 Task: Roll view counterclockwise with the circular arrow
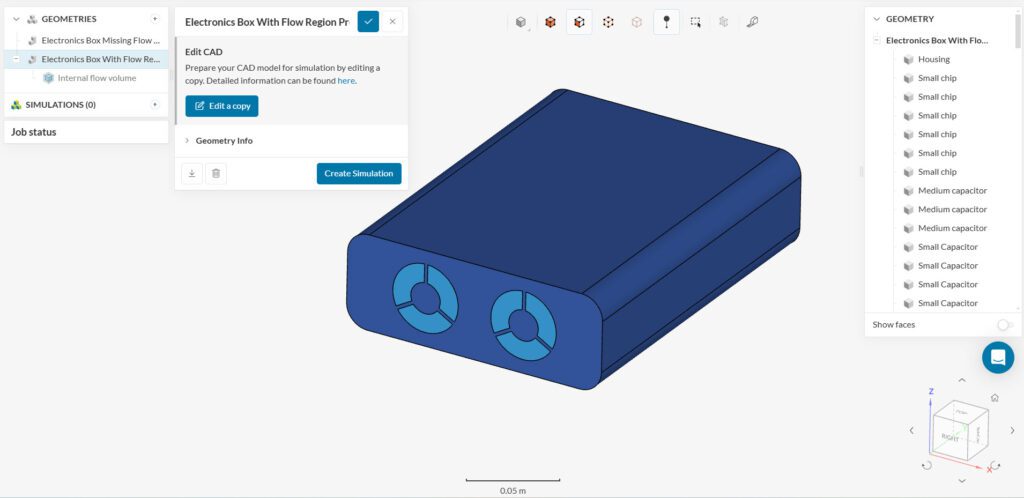pyautogui.click(x=926, y=465)
